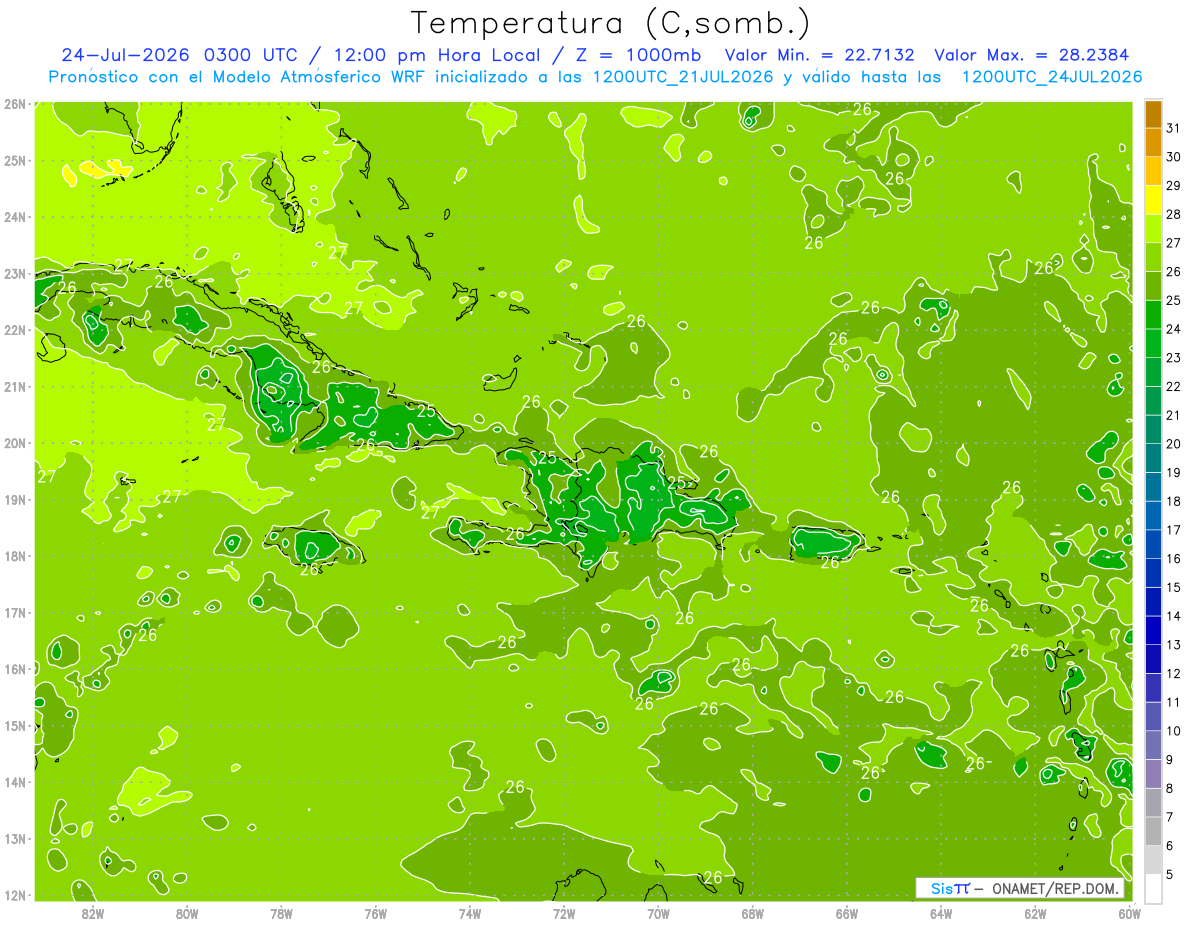Click color scale label '5'

coord(1170,875)
